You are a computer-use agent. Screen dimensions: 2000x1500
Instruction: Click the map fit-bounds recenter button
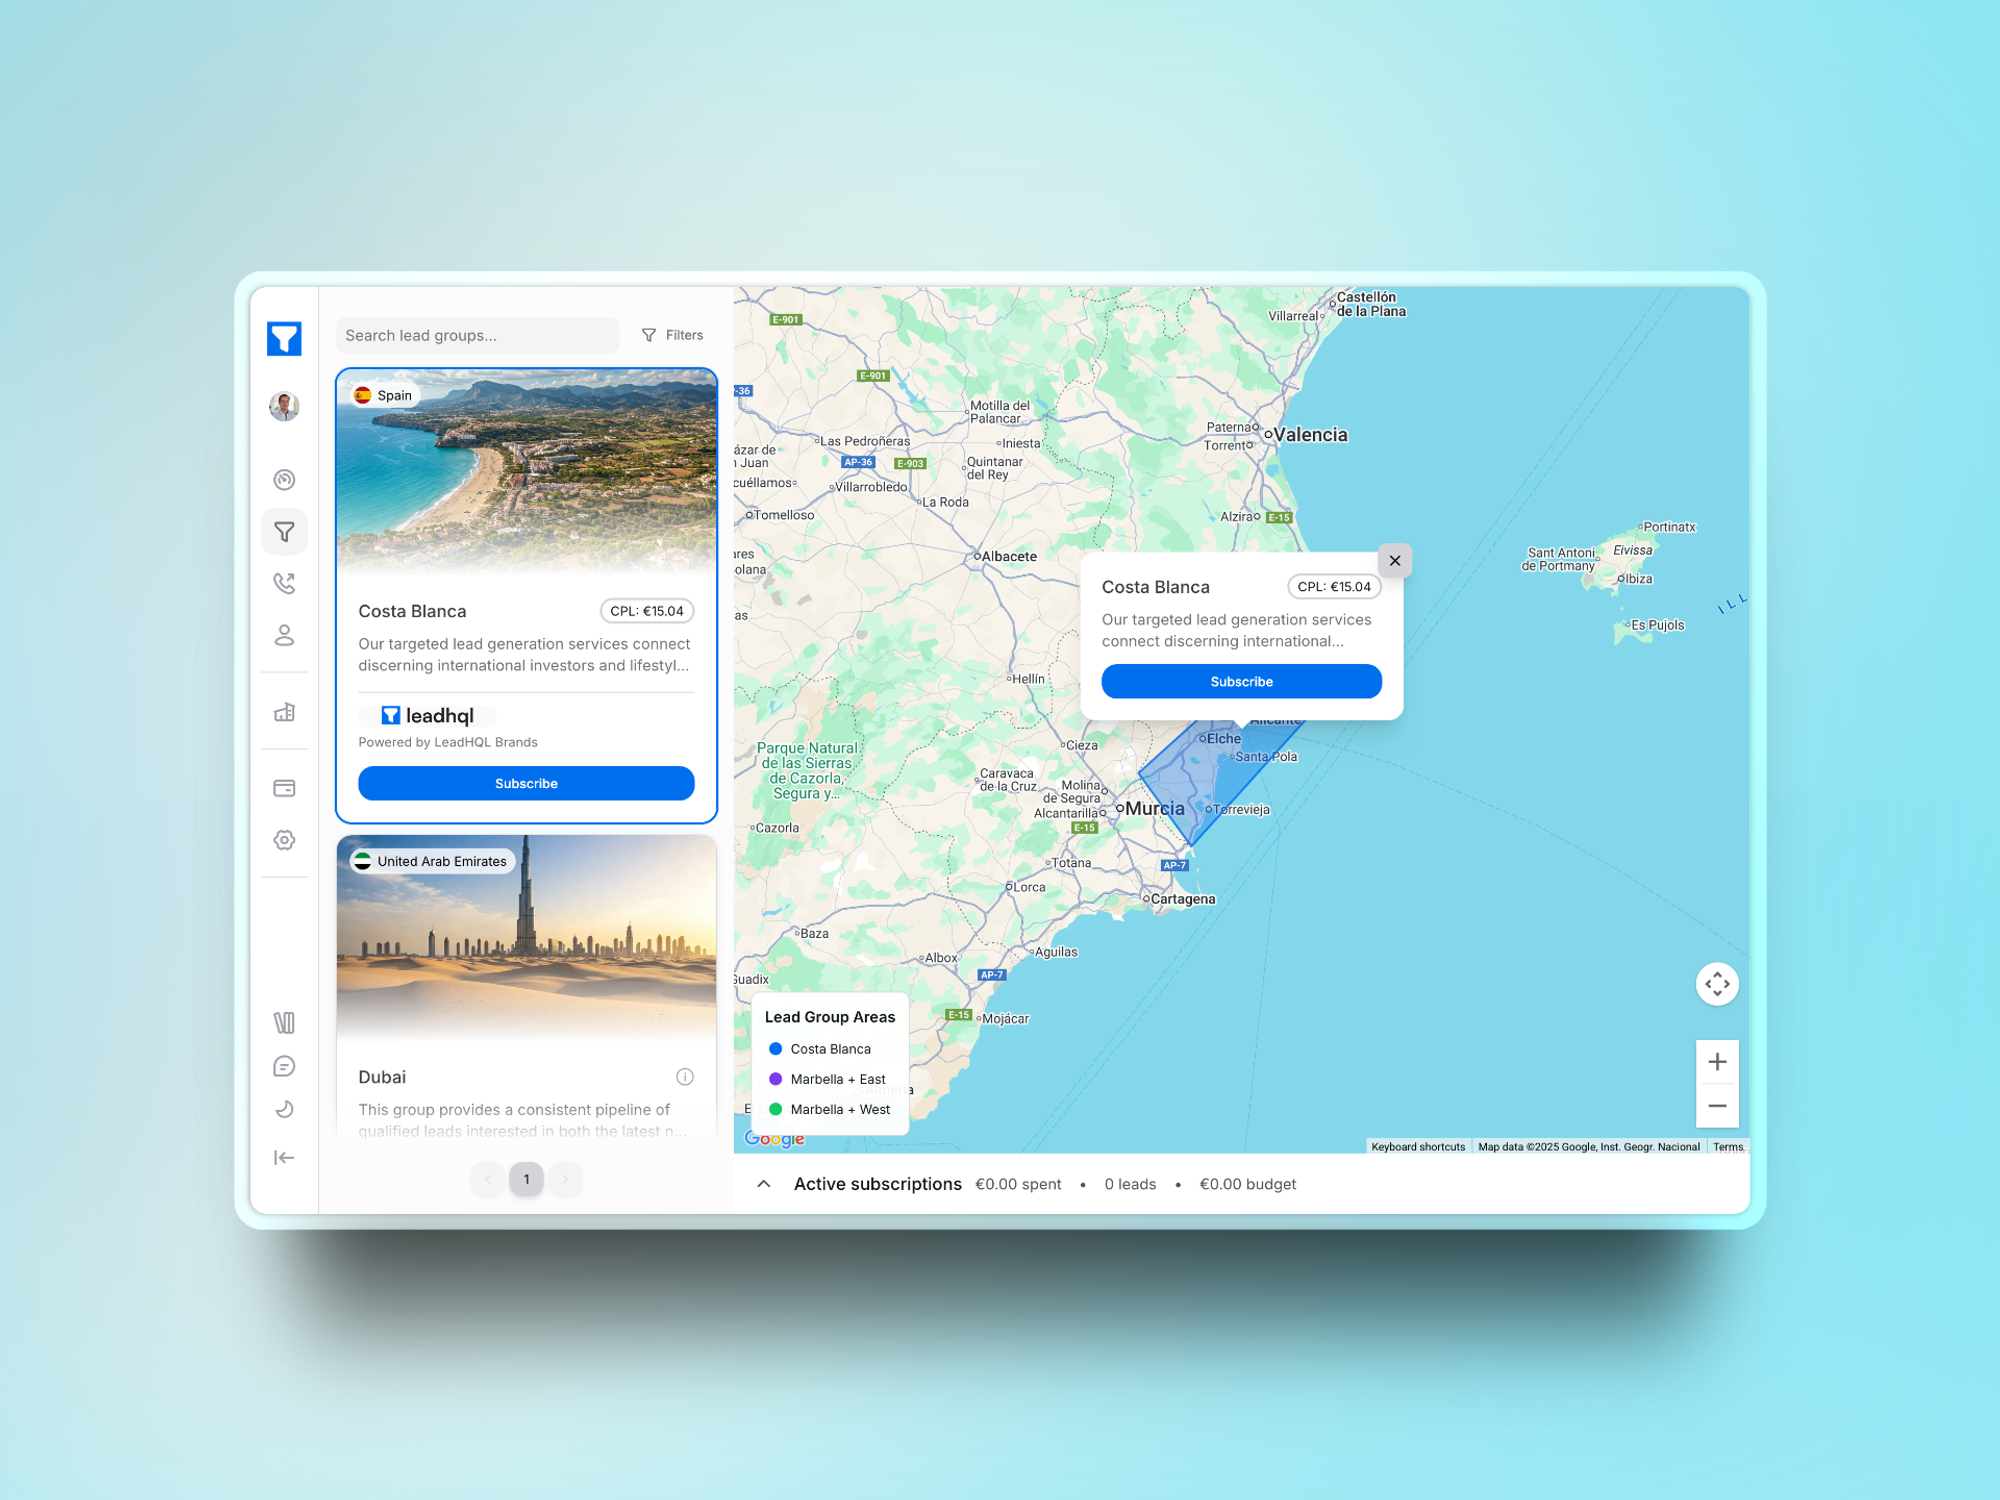coord(1717,984)
